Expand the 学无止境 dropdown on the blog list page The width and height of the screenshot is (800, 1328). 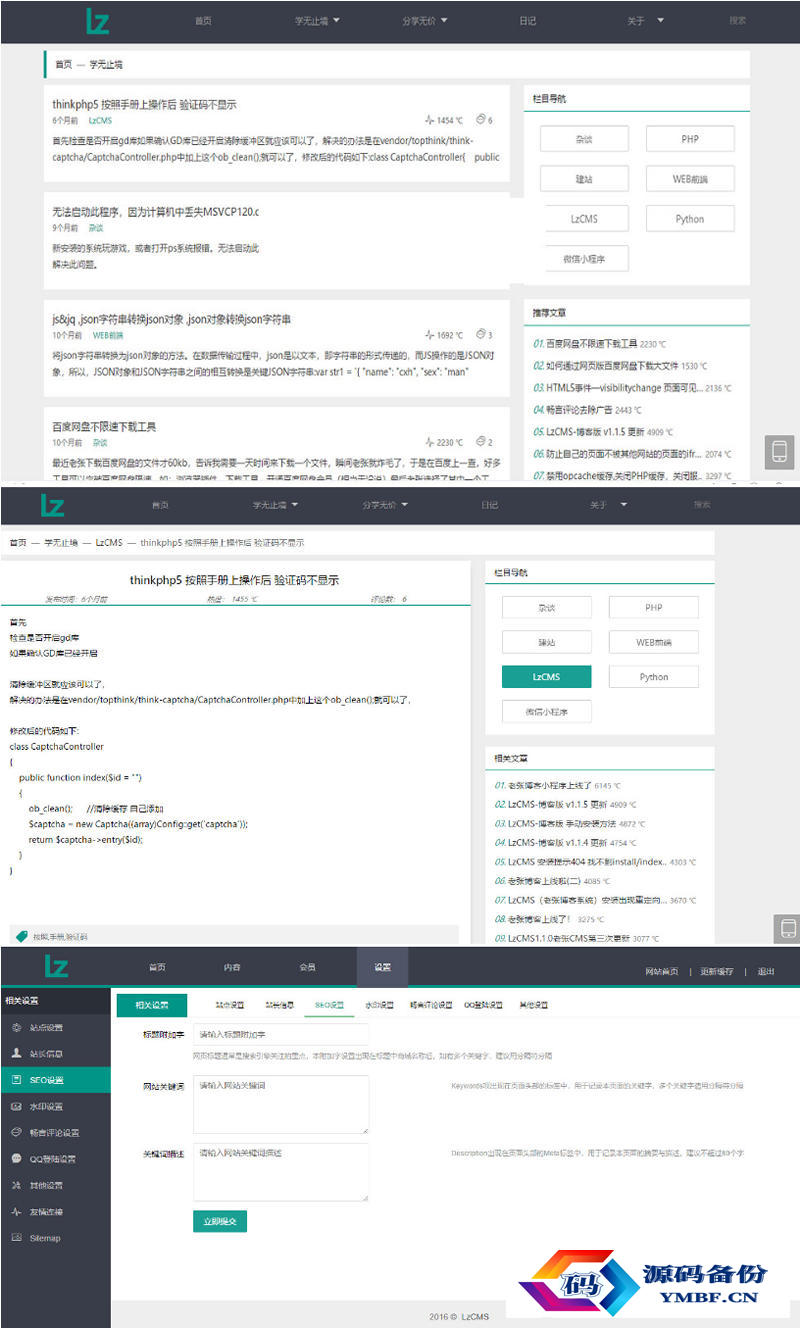[337, 20]
